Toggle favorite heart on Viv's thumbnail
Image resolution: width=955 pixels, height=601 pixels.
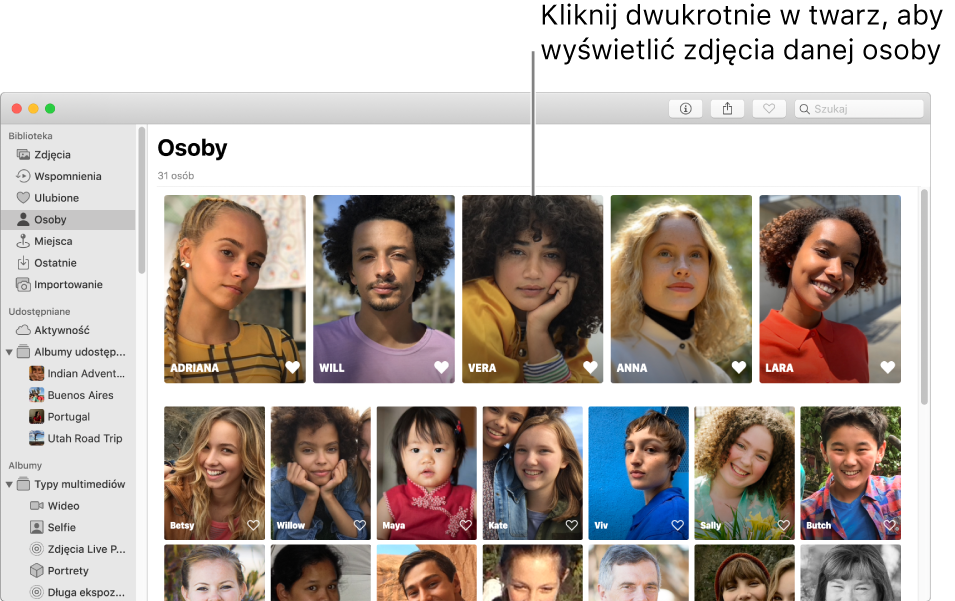[x=677, y=525]
